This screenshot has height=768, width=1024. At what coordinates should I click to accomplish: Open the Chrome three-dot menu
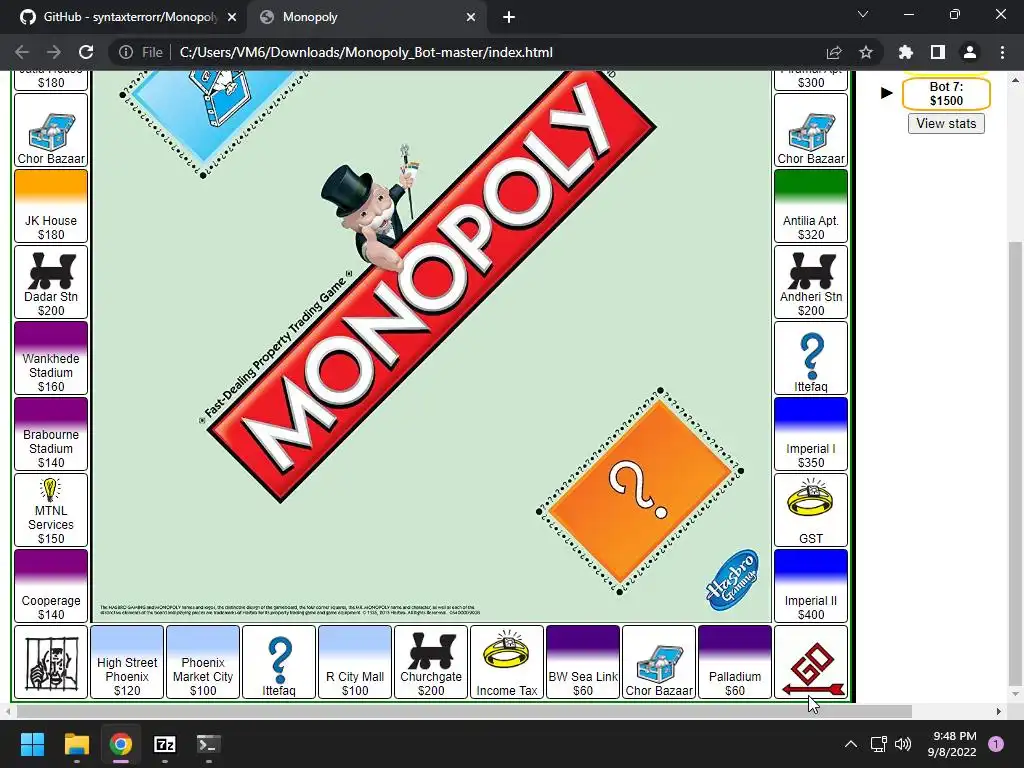[1002, 52]
